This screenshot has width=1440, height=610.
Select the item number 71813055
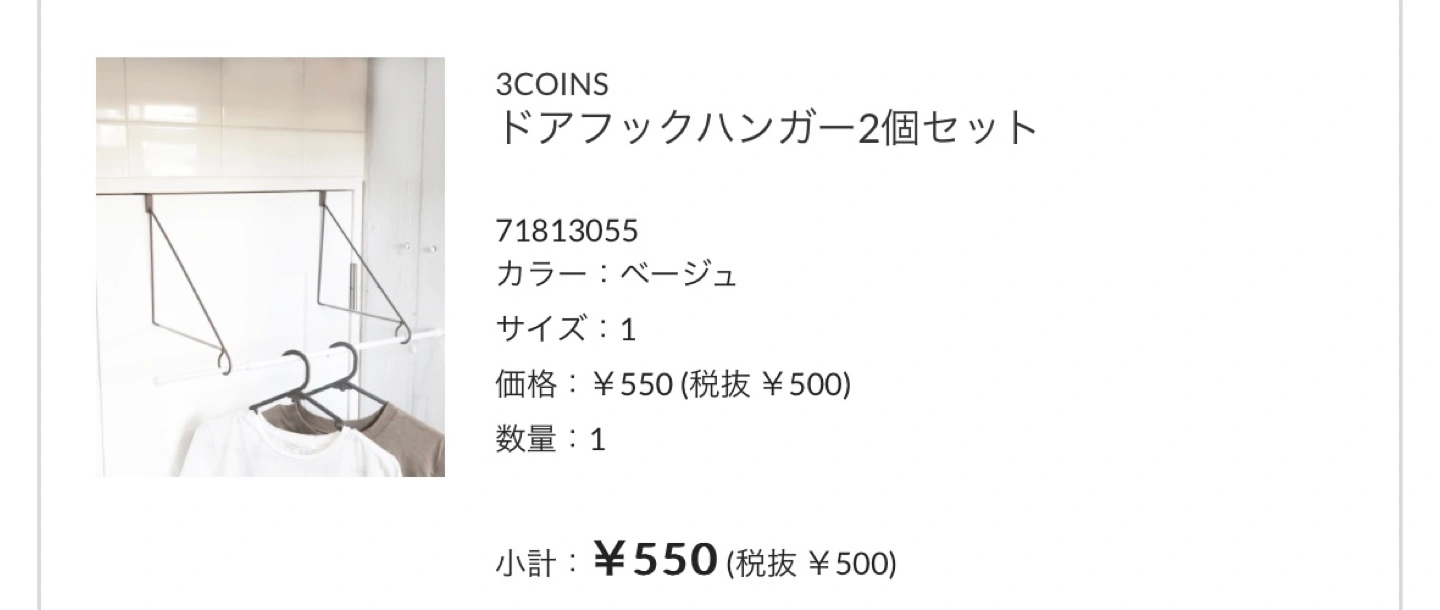(x=567, y=231)
